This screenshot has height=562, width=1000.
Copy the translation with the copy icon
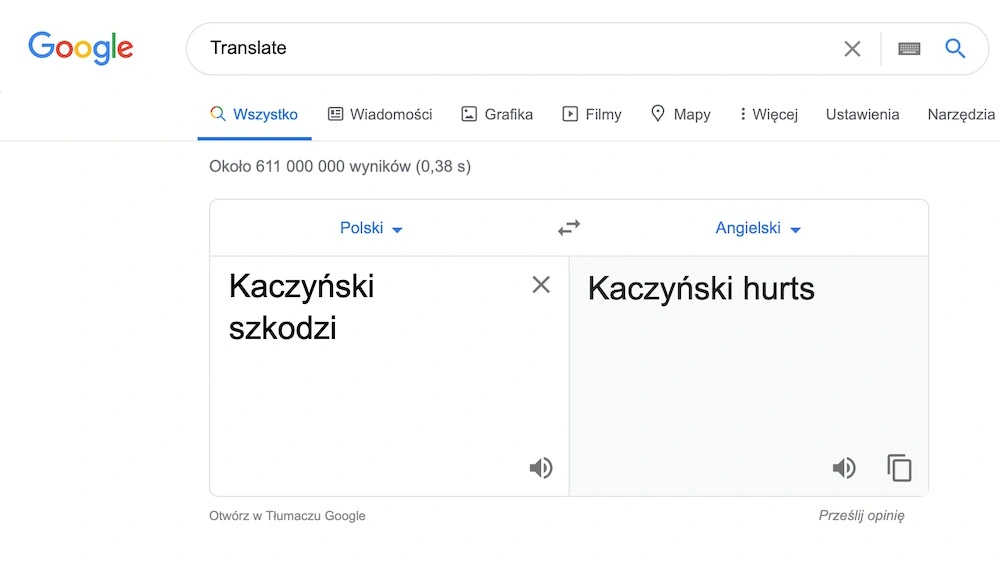click(x=899, y=468)
